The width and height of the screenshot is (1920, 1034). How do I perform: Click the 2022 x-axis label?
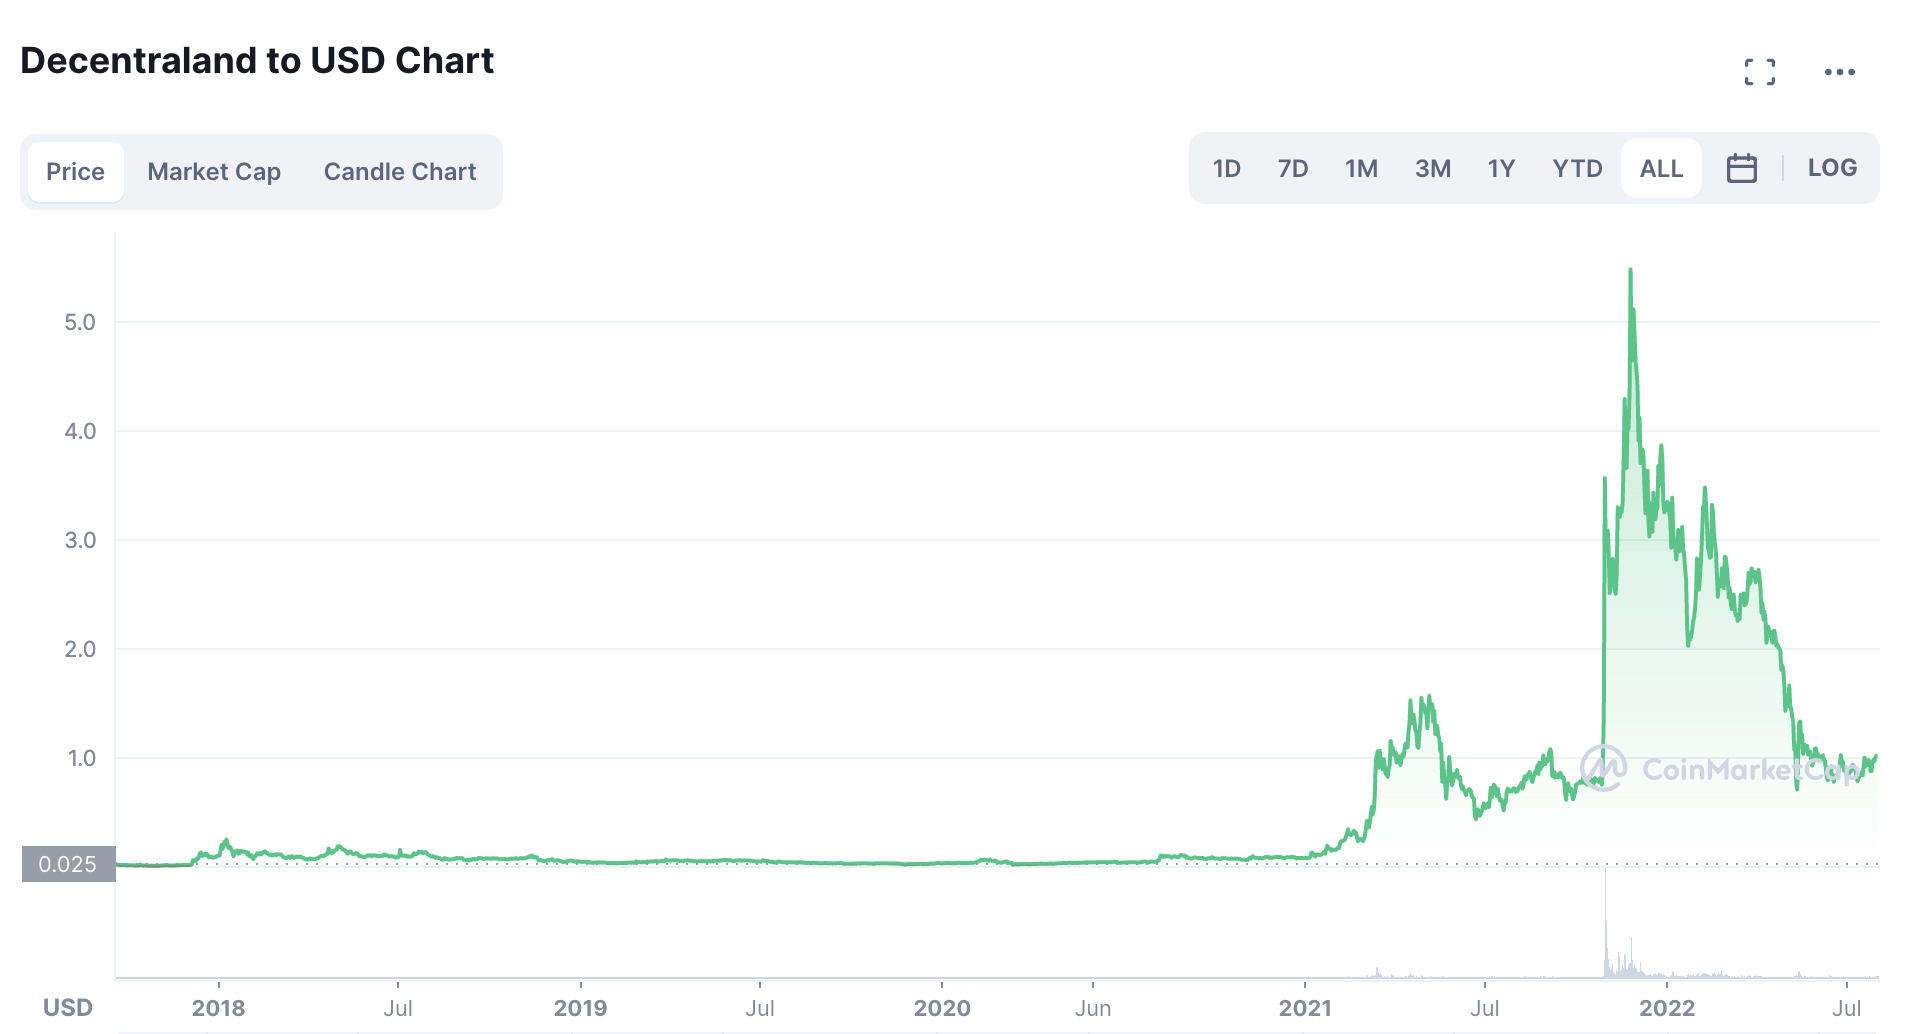coord(1667,1008)
